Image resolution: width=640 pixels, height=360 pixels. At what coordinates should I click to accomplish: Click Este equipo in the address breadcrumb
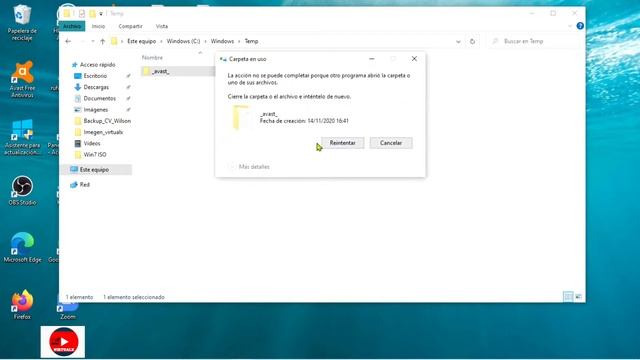tap(142, 41)
